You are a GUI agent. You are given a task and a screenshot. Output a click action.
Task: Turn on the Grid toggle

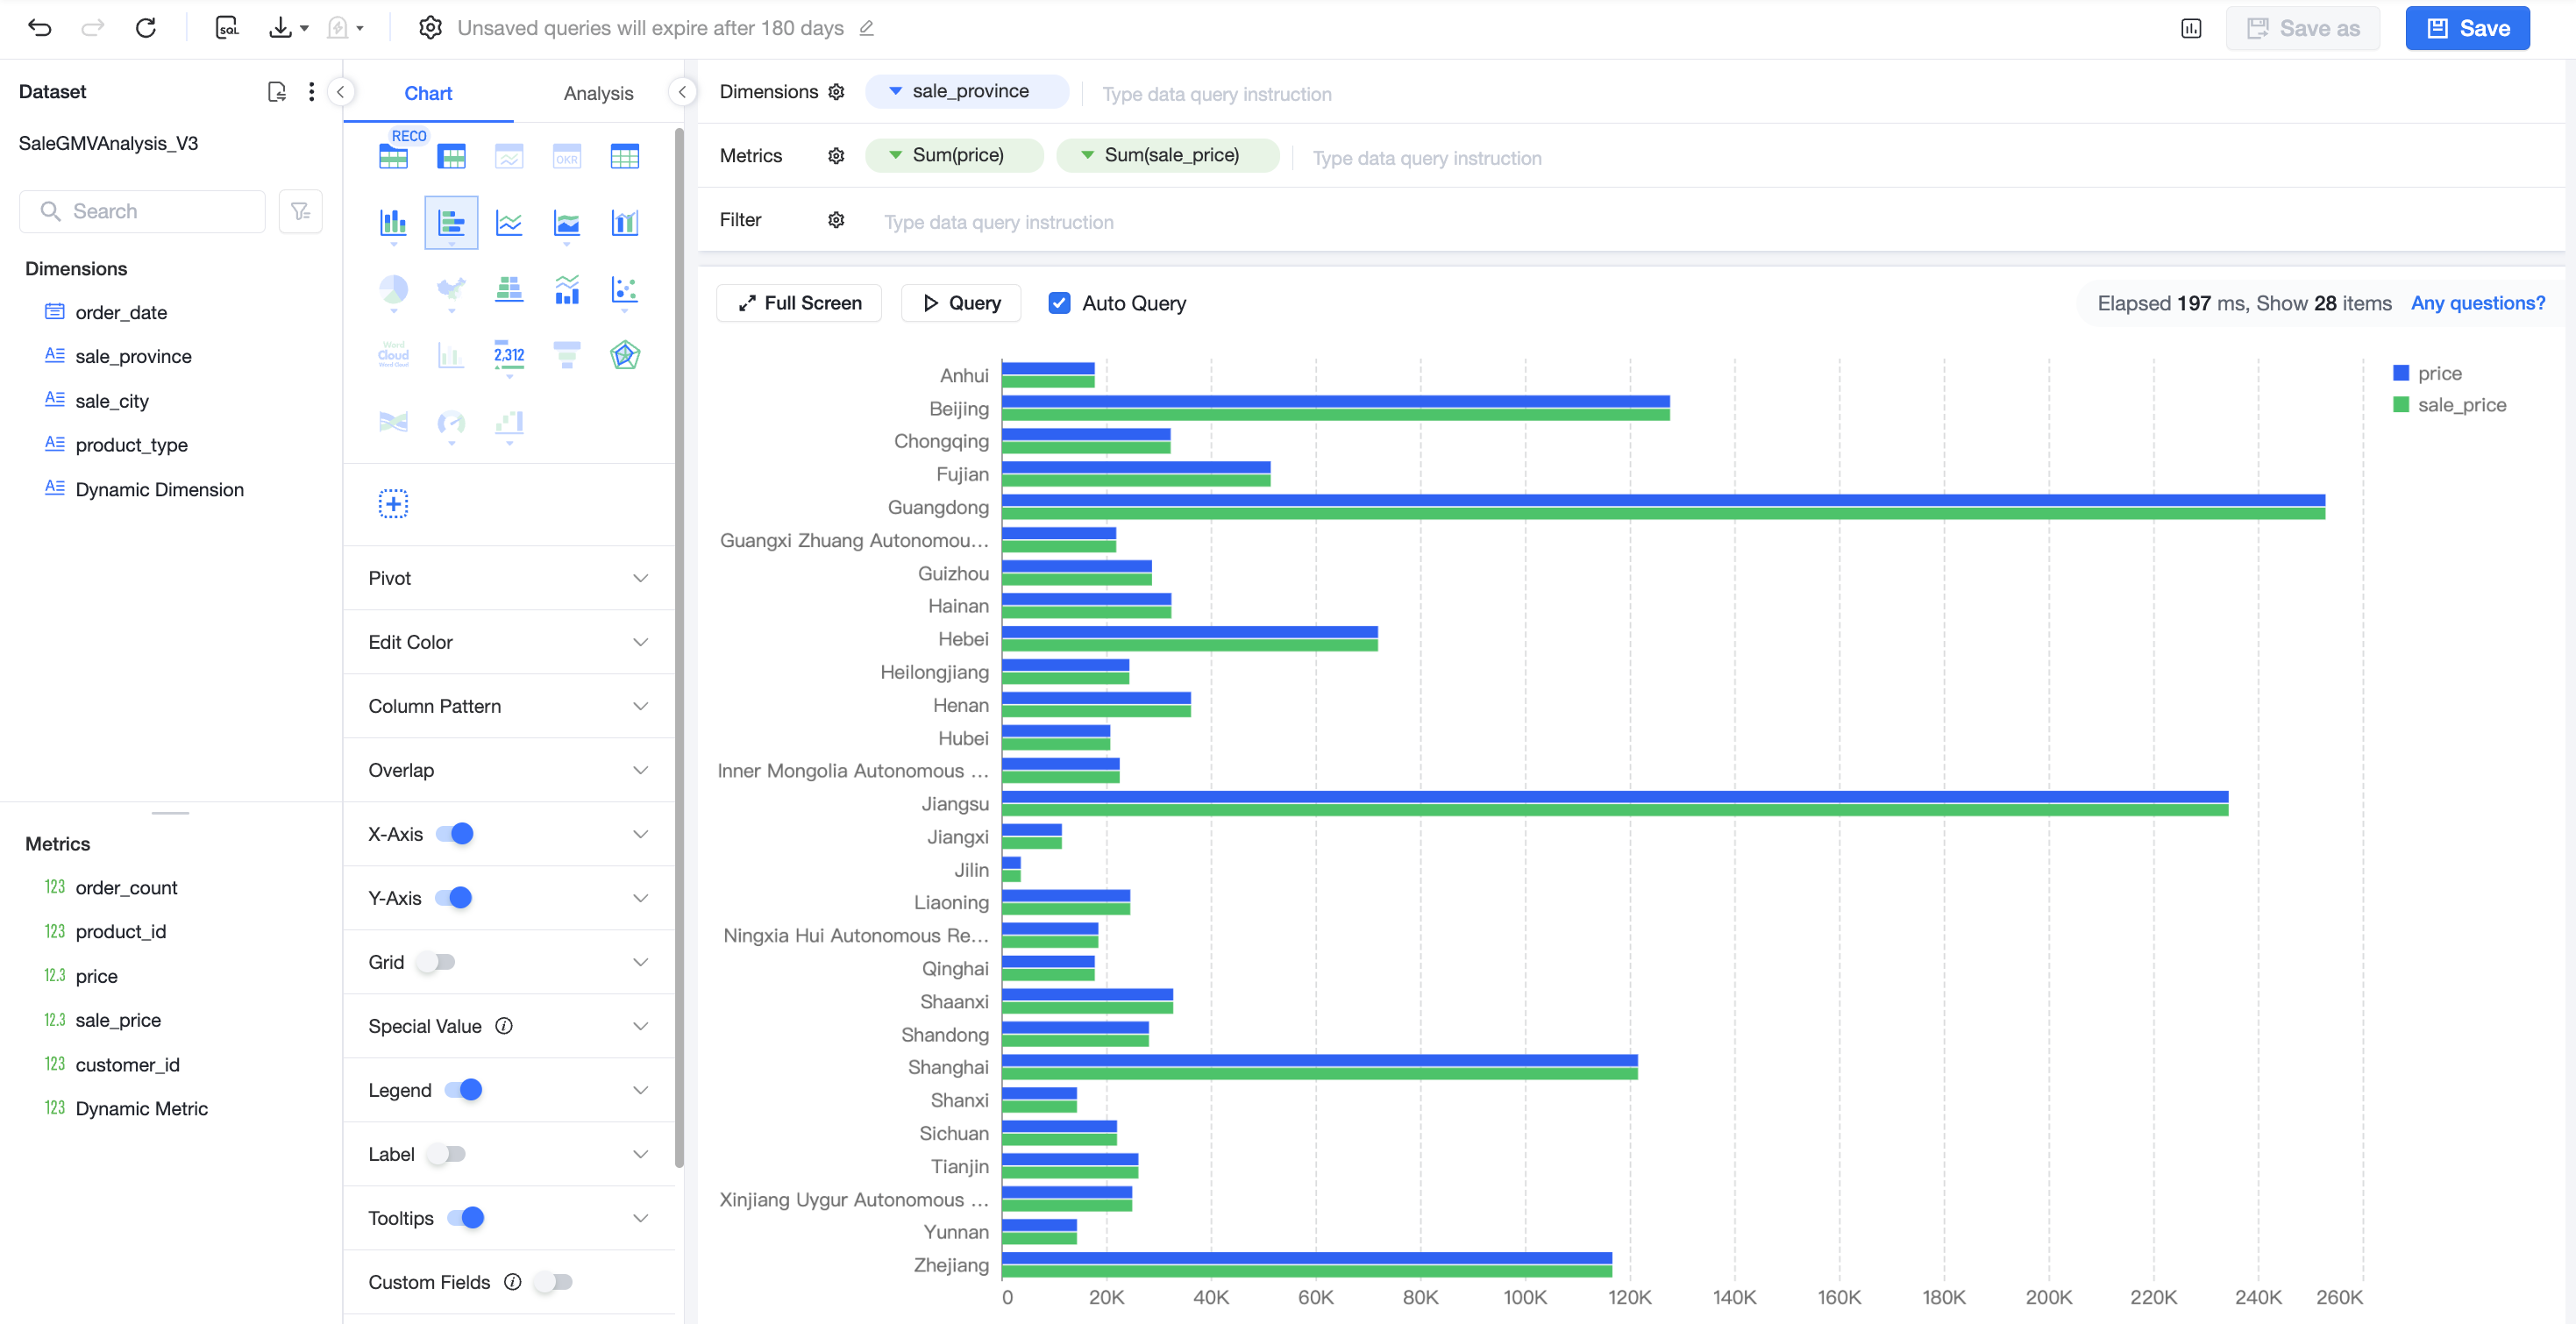(437, 962)
